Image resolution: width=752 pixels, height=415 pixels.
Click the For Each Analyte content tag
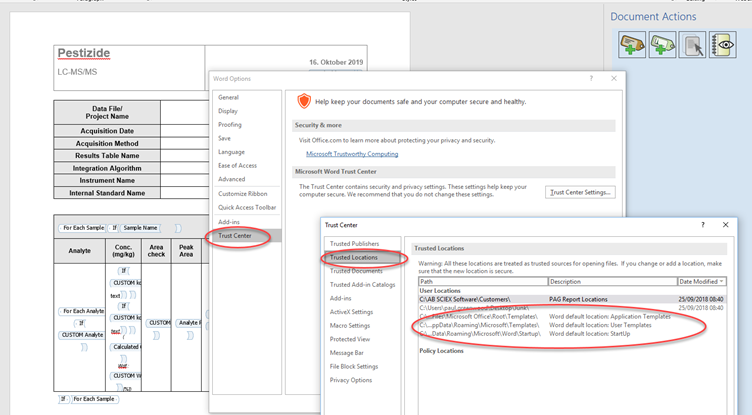pos(82,311)
